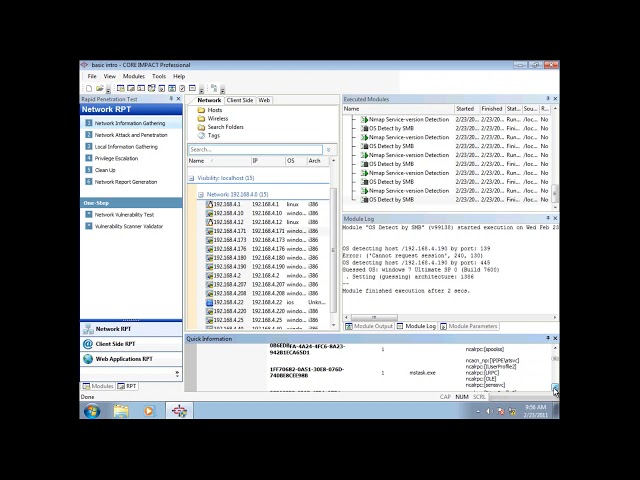Image resolution: width=640 pixels, height=480 pixels.
Task: Toggle auto-hide pin on Rapid Penetration Test panel
Action: click(171, 99)
